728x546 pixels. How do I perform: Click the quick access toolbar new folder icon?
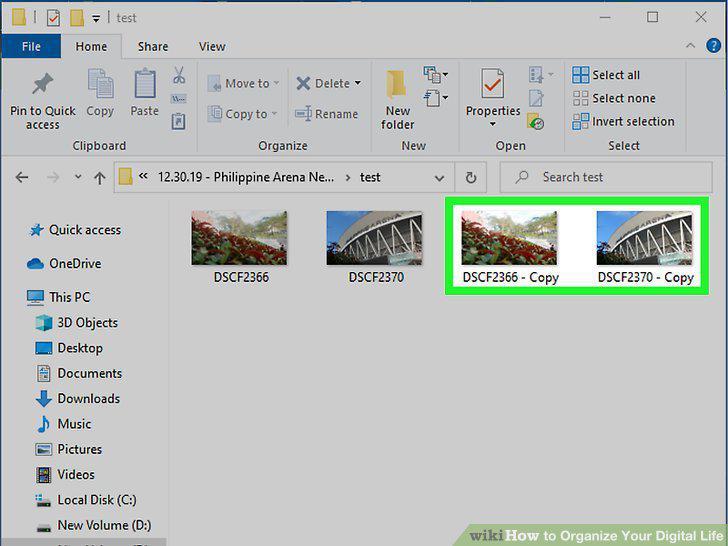click(x=77, y=18)
